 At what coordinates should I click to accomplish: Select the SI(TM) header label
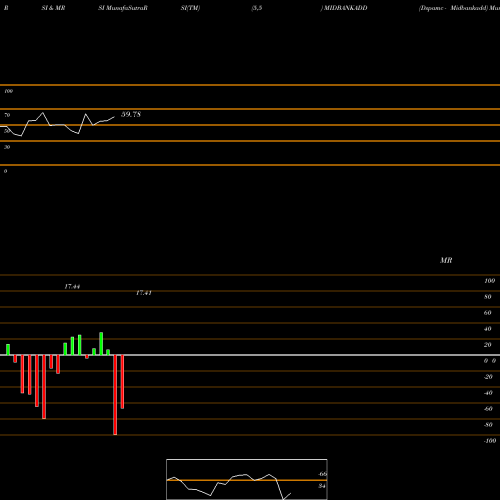190,8
